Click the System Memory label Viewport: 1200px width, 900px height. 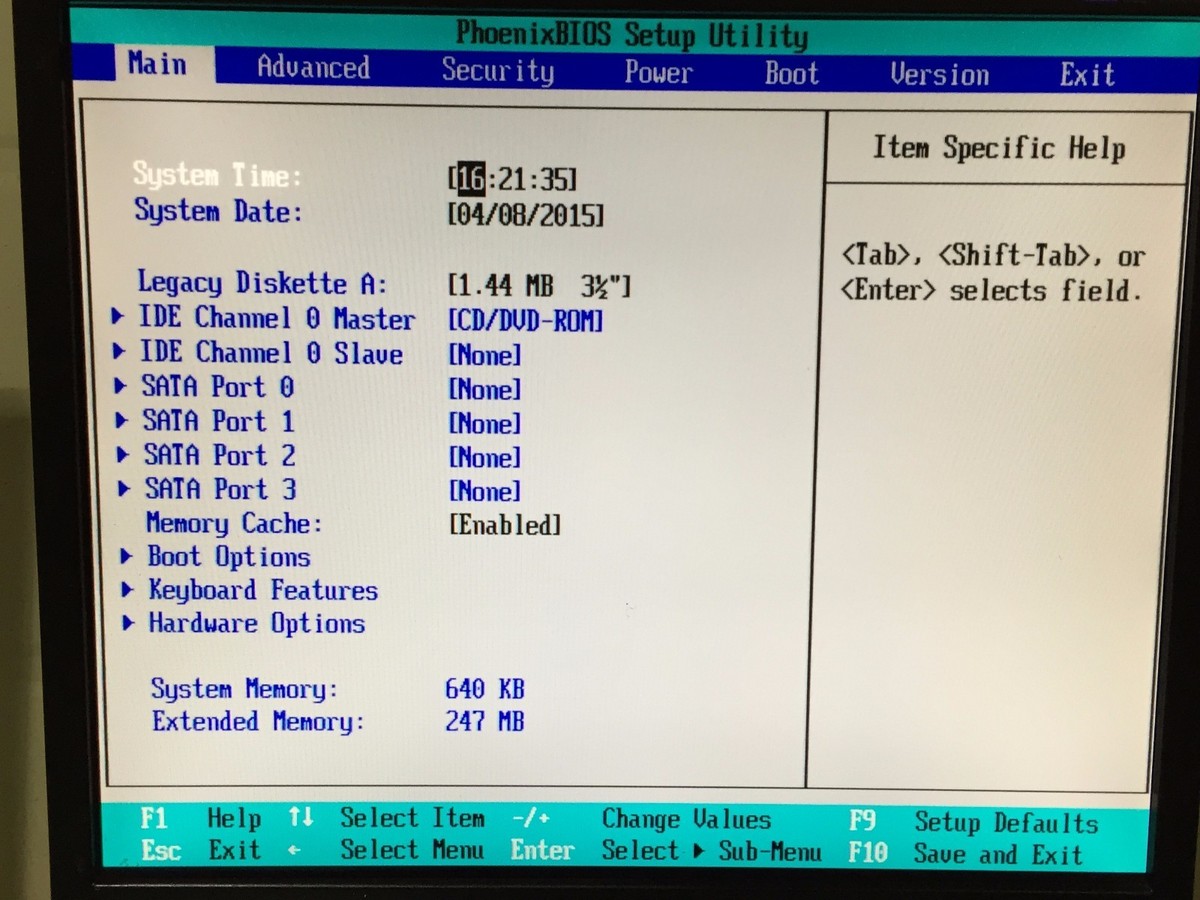(244, 689)
